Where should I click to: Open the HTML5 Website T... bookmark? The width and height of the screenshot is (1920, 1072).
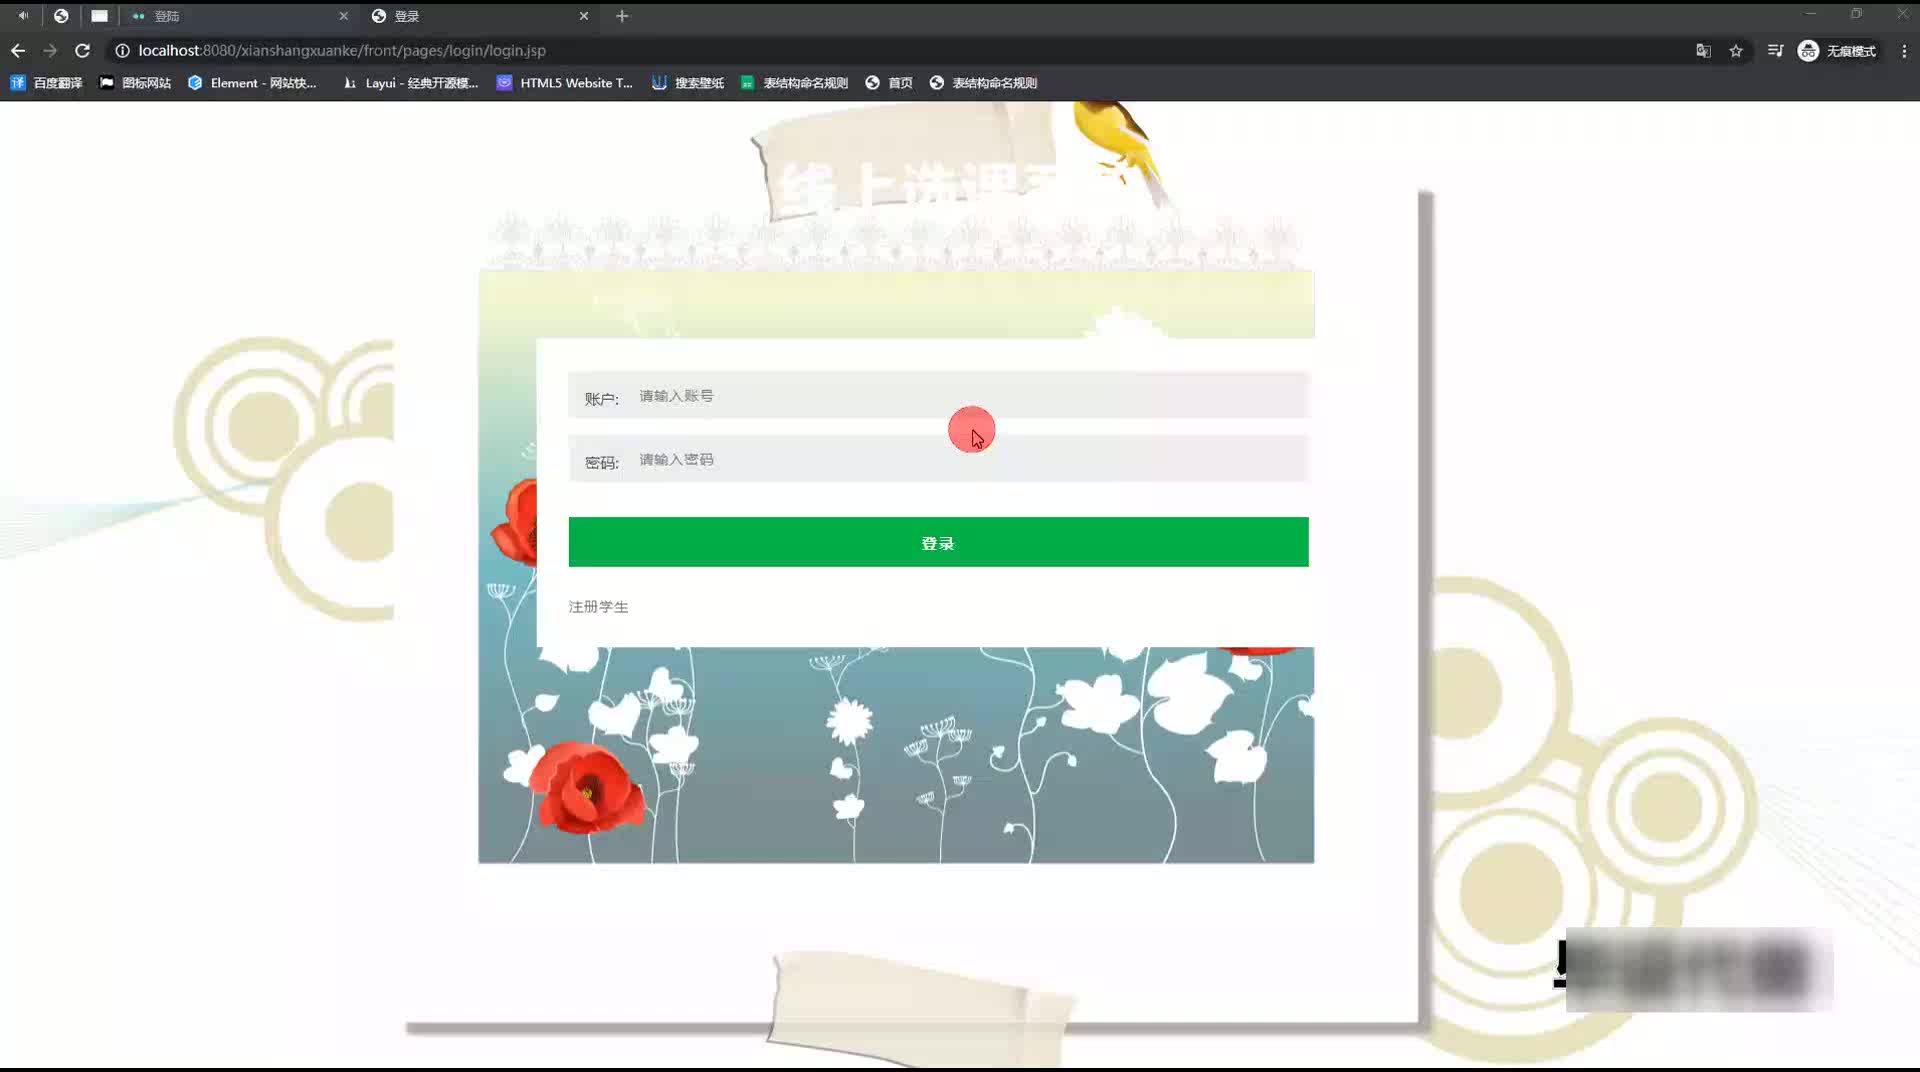click(x=565, y=83)
